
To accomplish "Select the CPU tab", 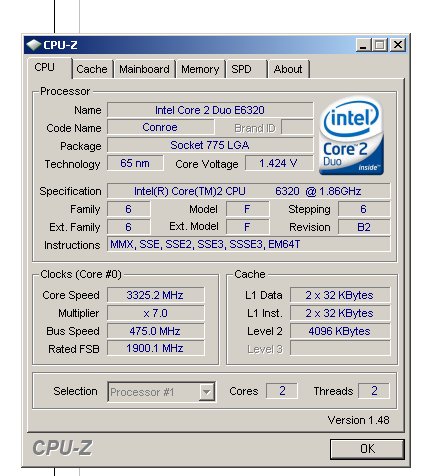I will click(49, 68).
